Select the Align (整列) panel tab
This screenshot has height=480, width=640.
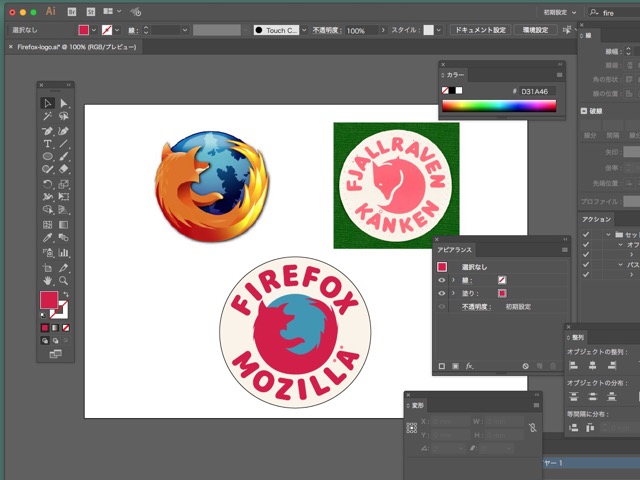[x=577, y=337]
